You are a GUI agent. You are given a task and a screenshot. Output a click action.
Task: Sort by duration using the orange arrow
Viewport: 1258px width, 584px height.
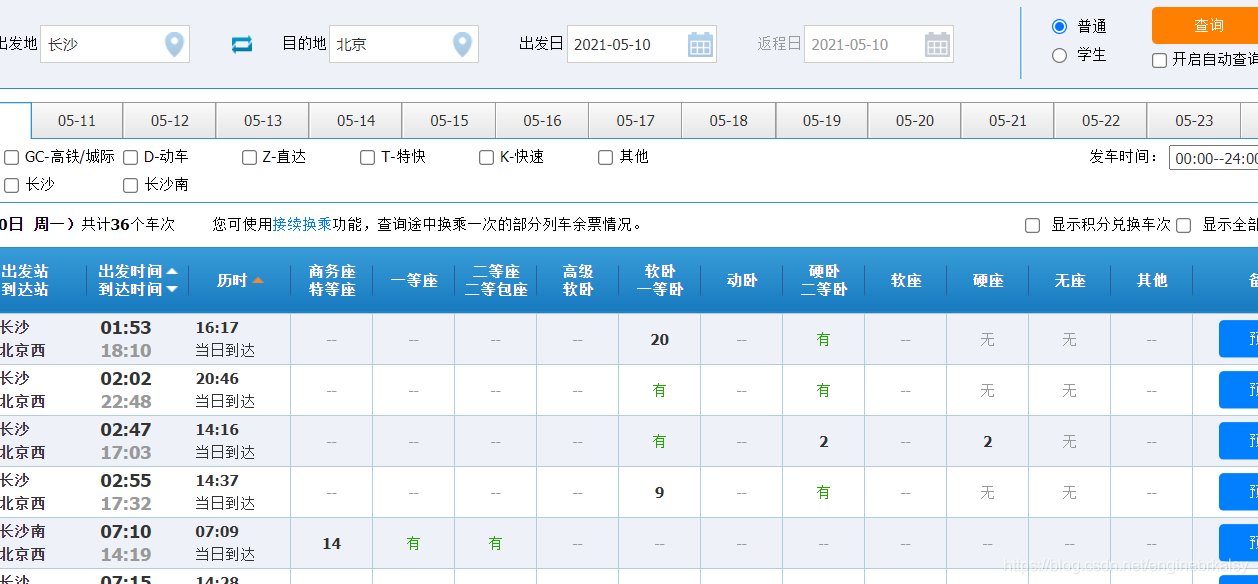[258, 281]
